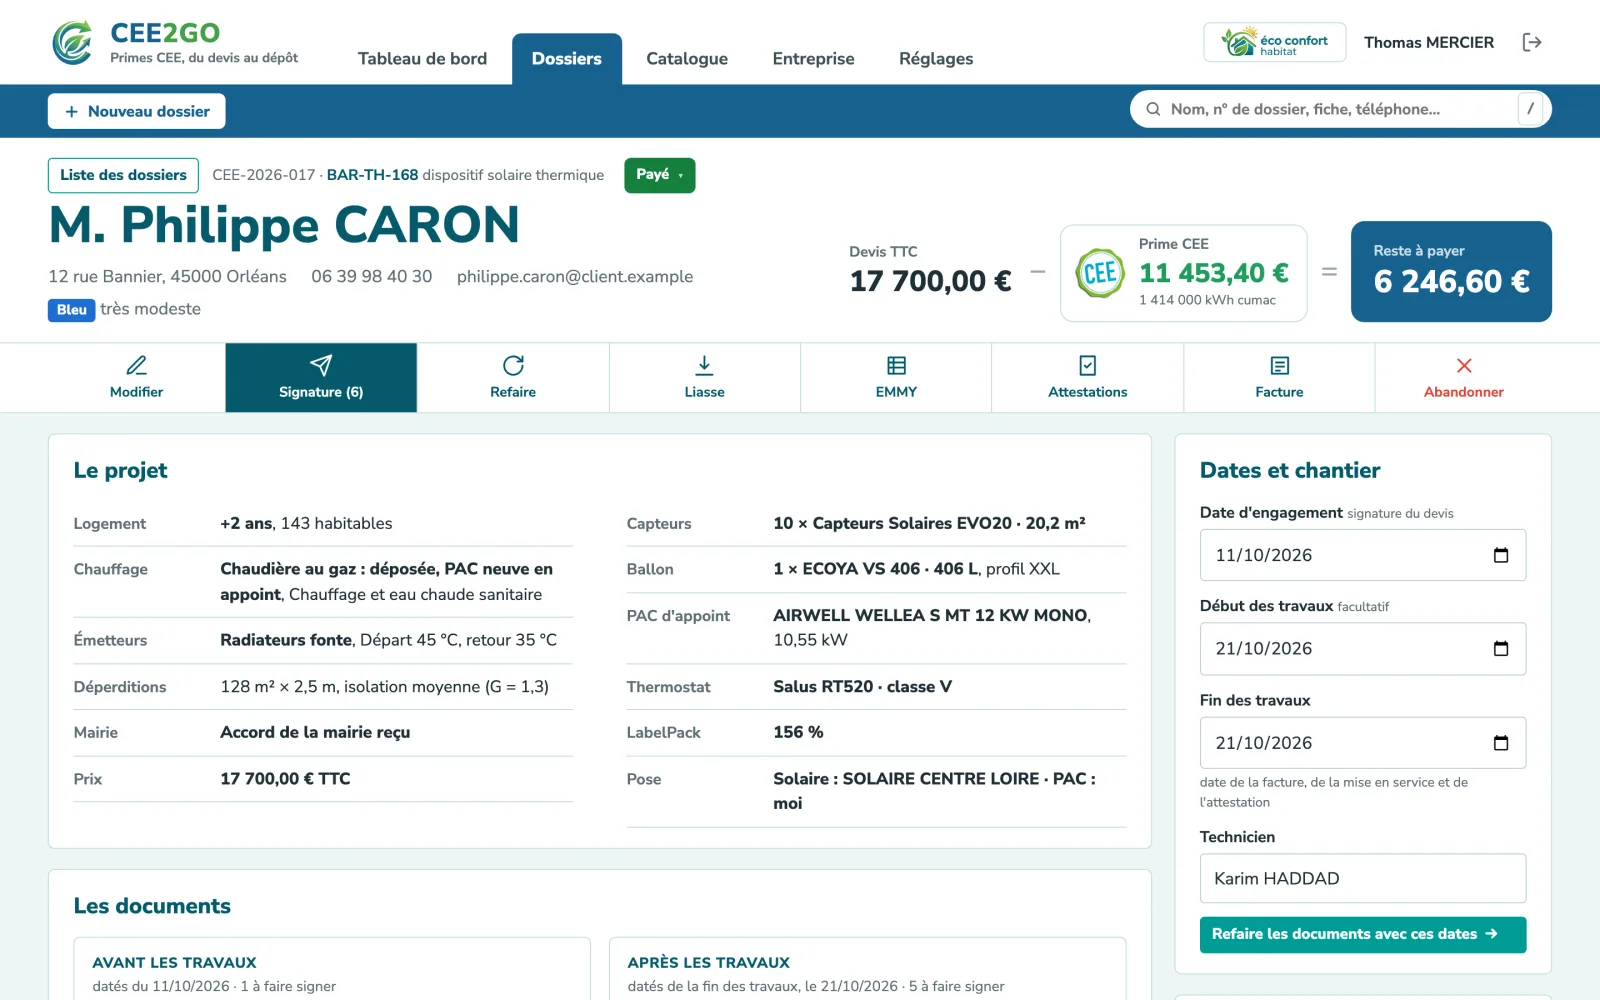
Task: Open the Payé status dropdown
Action: click(x=660, y=175)
